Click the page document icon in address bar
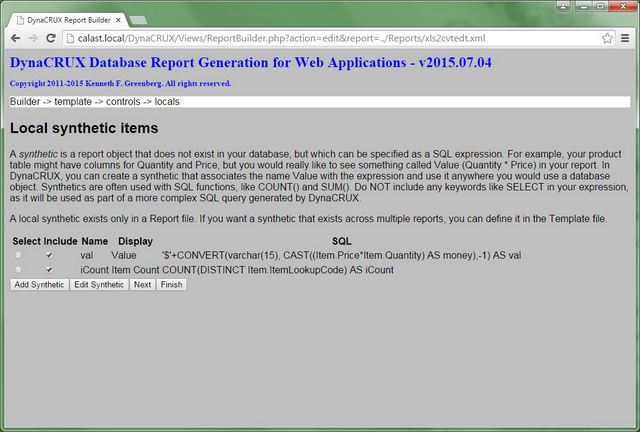Screen dimensions: 640x432 pyautogui.click(x=70, y=38)
